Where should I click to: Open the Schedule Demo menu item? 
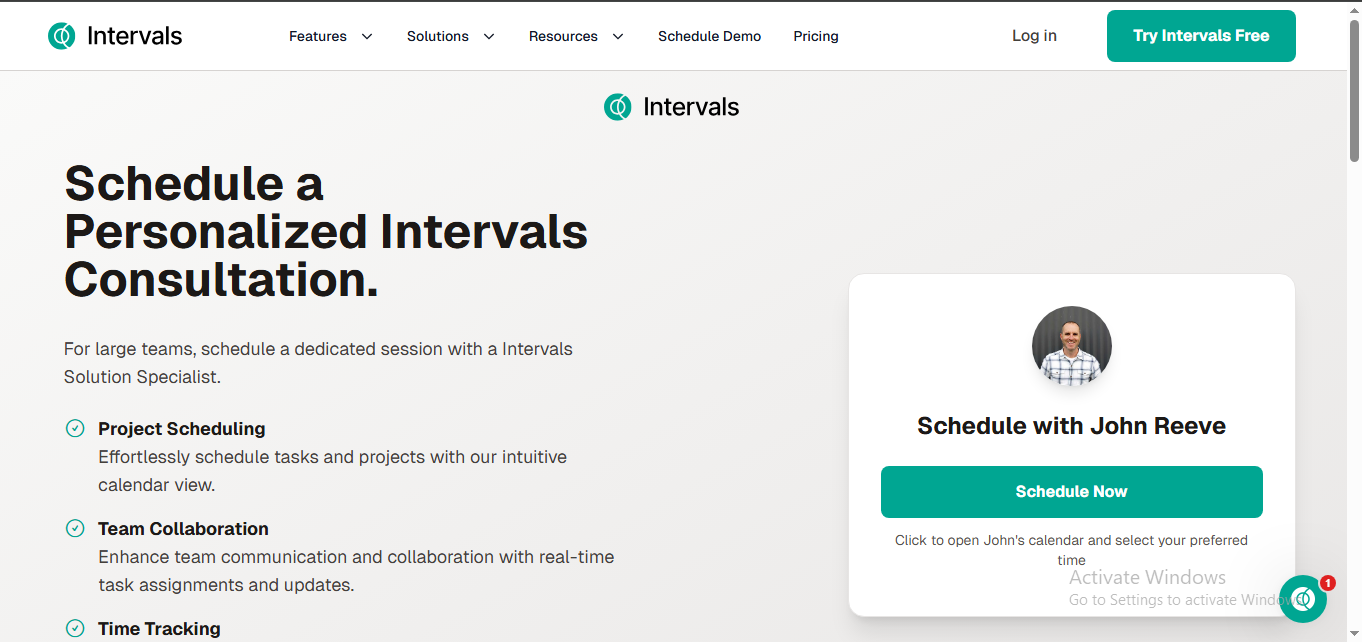(x=709, y=36)
